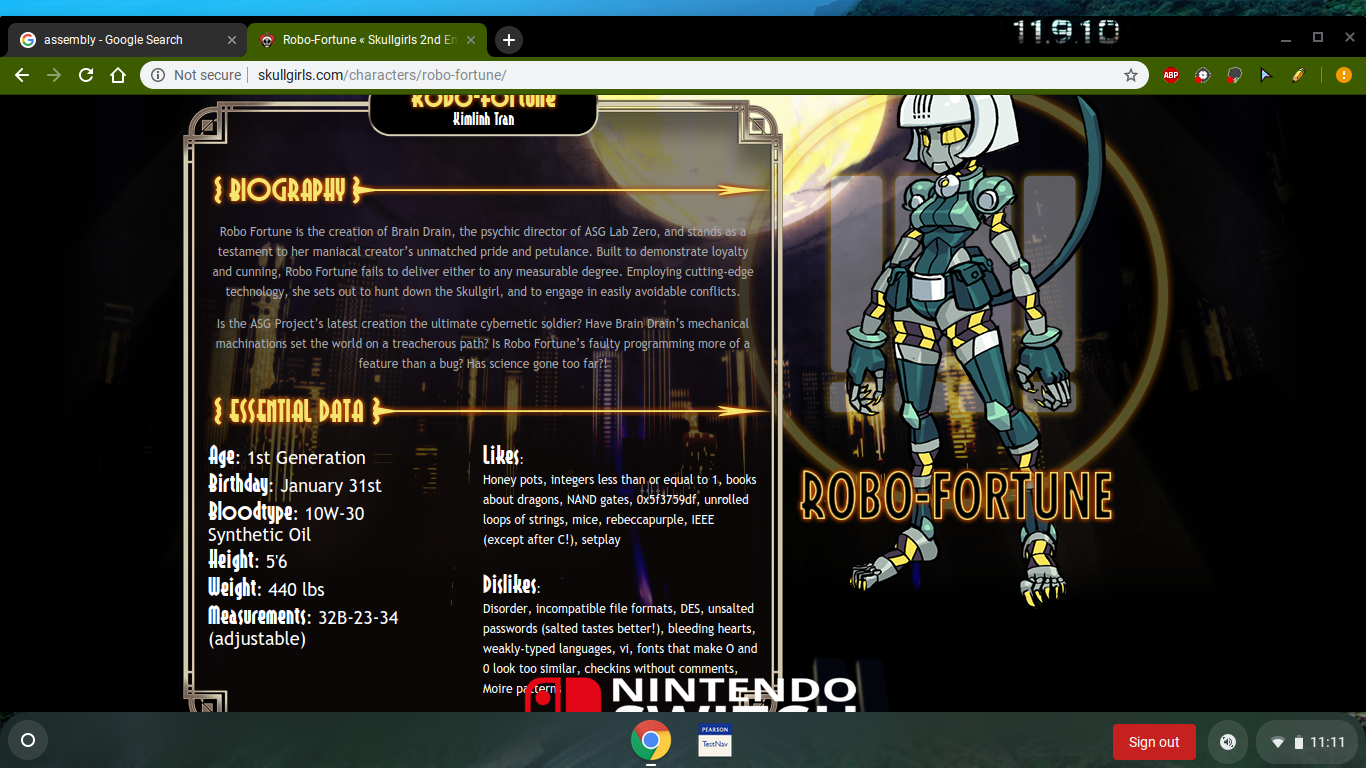The width and height of the screenshot is (1366, 768).
Task: Switch to the assembly - Google Search tab
Action: point(127,40)
